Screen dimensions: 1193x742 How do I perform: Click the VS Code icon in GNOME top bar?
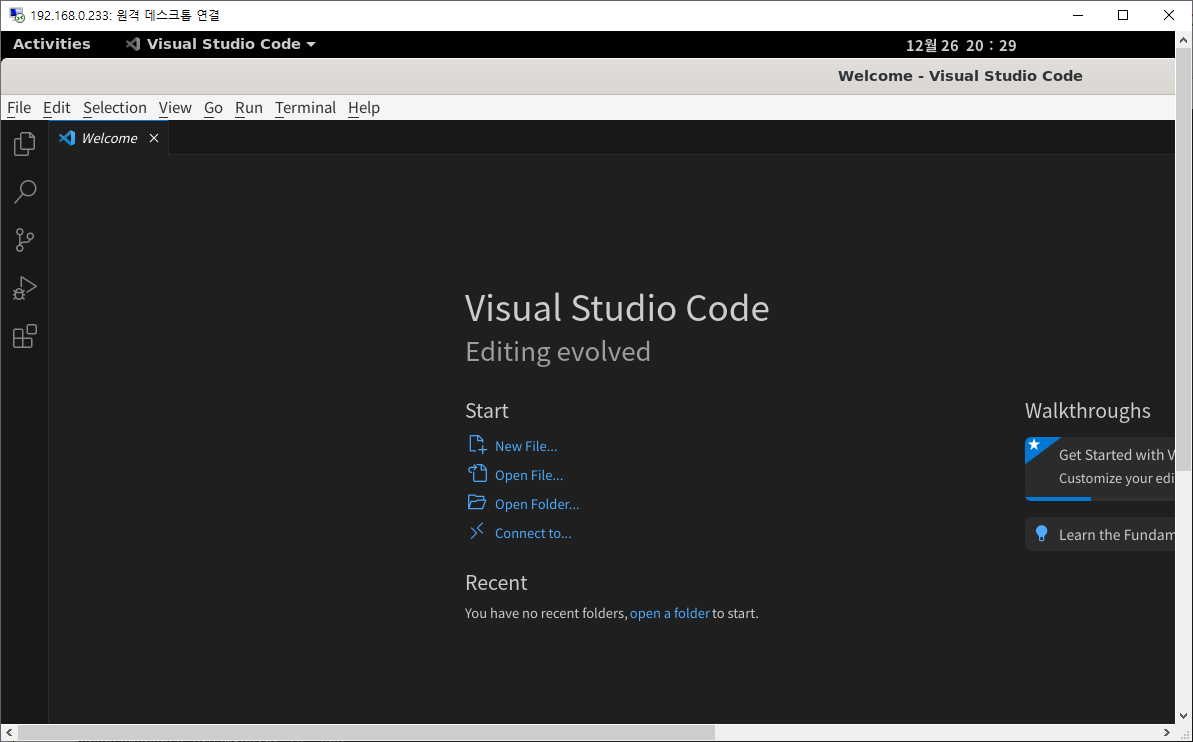pyautogui.click(x=133, y=44)
